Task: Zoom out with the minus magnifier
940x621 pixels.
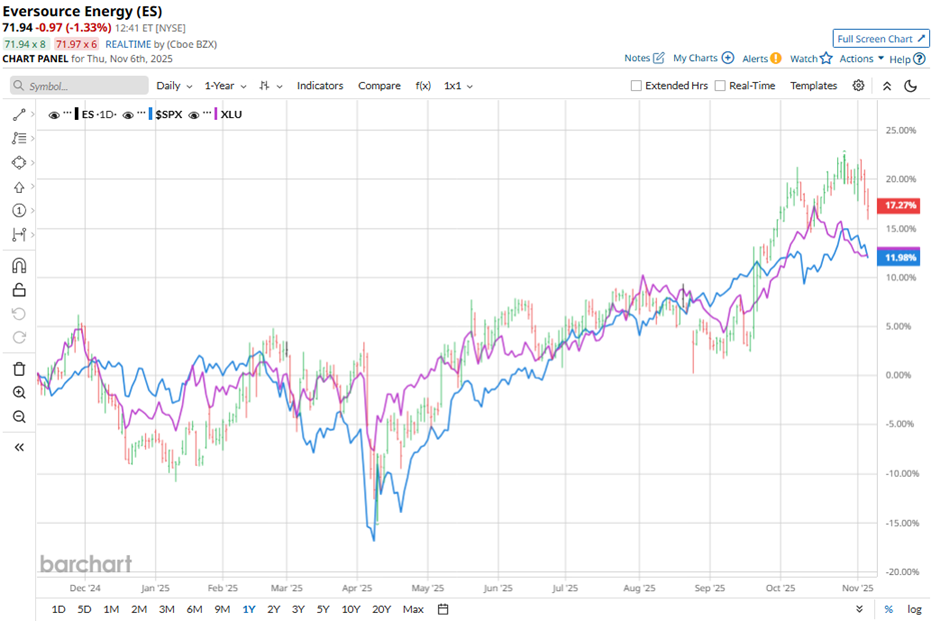Action: [19, 417]
